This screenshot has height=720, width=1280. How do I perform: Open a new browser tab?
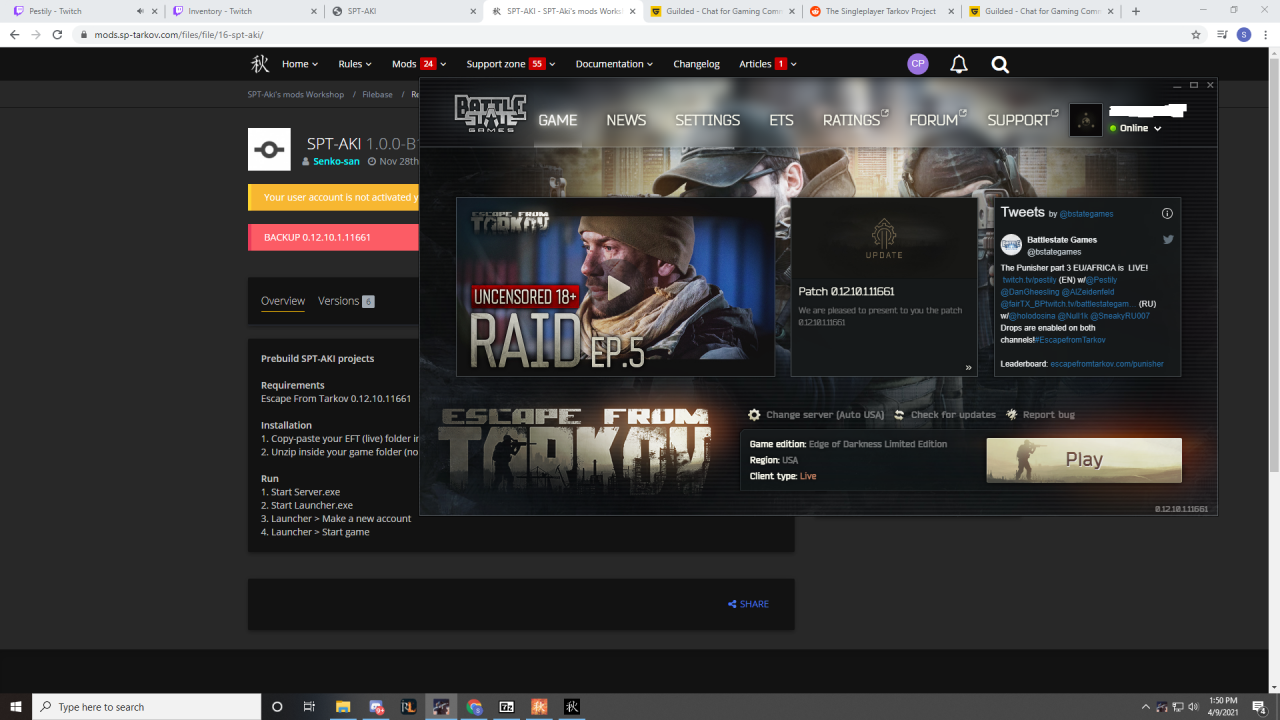pyautogui.click(x=1136, y=11)
